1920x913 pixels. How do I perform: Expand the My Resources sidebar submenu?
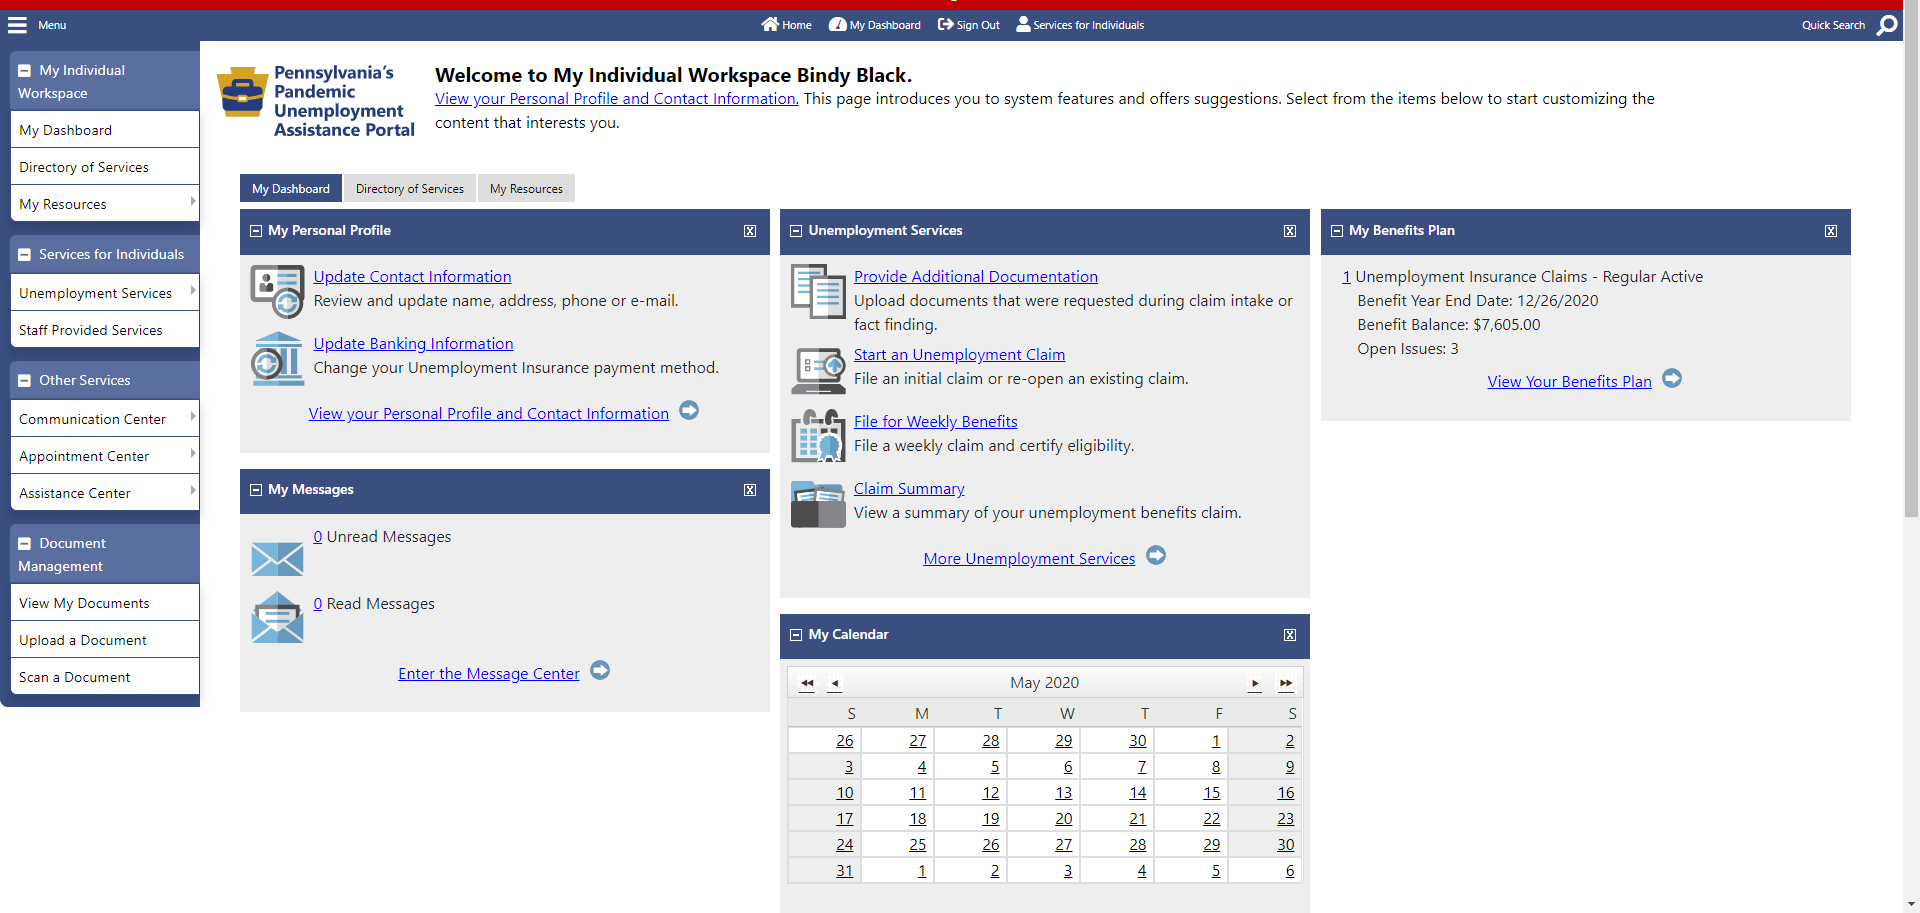pos(192,202)
